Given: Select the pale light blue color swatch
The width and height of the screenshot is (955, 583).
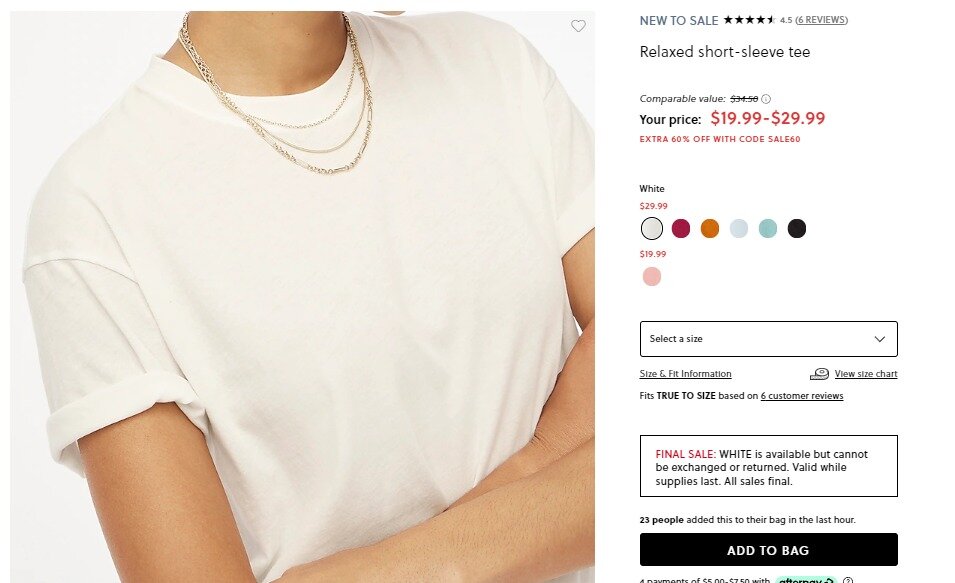Looking at the screenshot, I should click(x=739, y=229).
